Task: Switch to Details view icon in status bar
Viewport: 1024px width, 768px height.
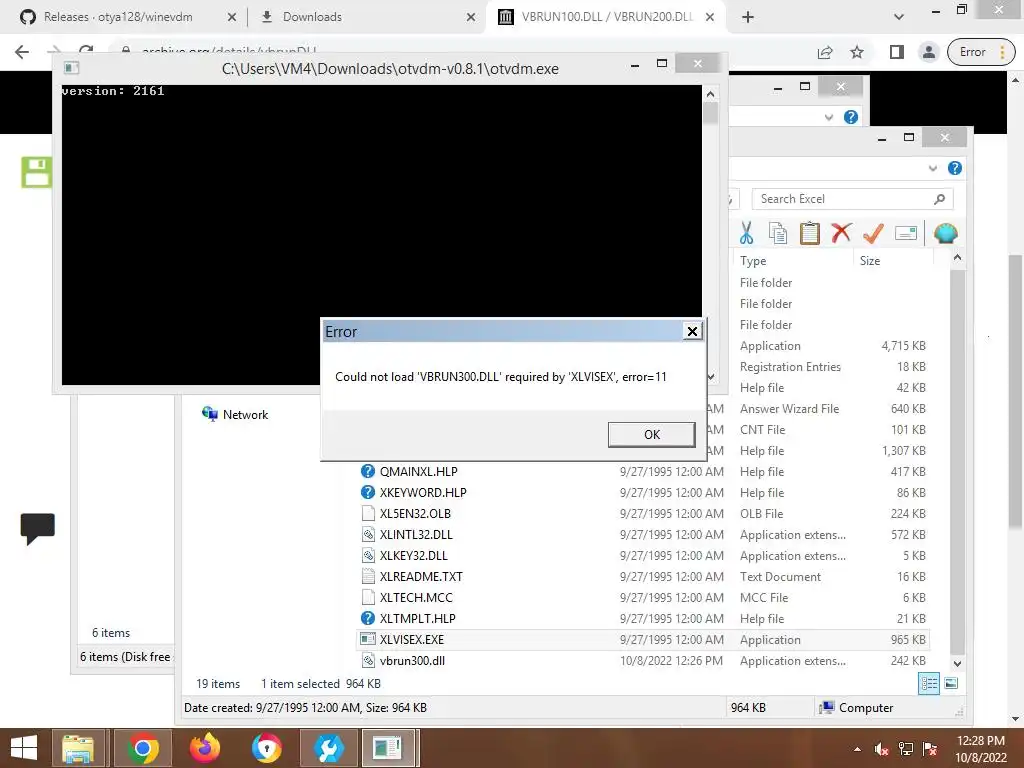Action: point(929,684)
